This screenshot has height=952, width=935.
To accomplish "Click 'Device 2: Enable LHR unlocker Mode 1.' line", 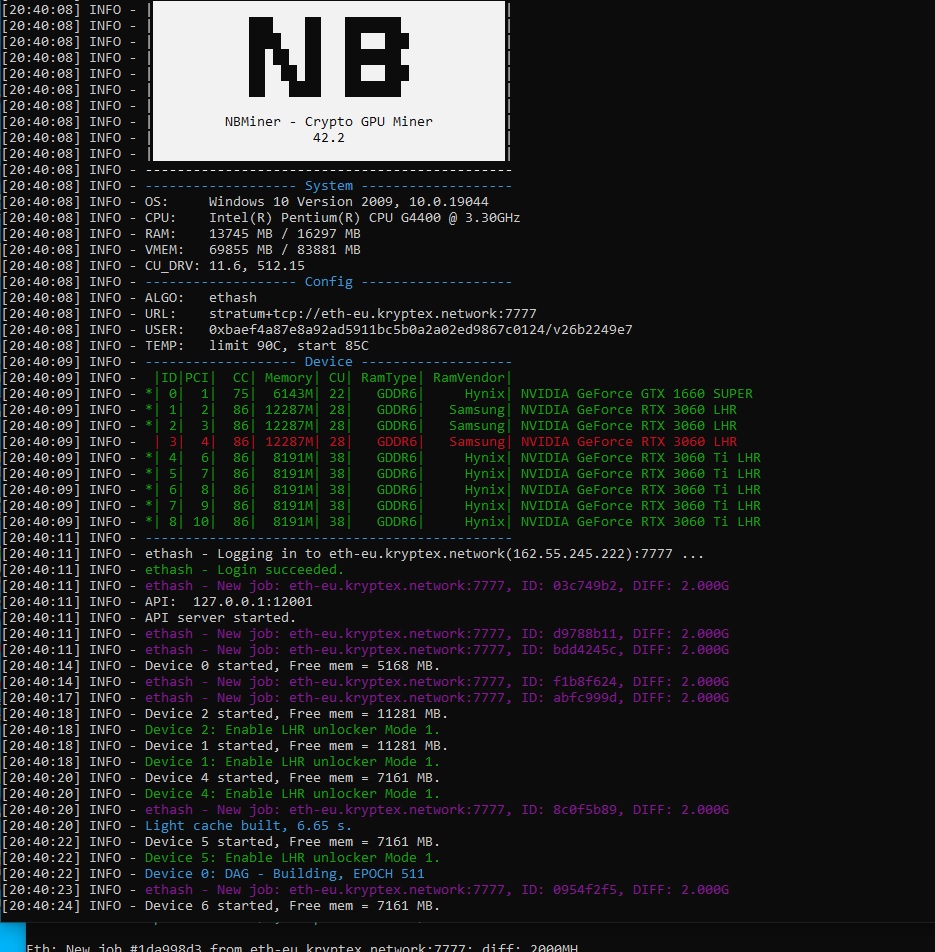I will tap(293, 730).
